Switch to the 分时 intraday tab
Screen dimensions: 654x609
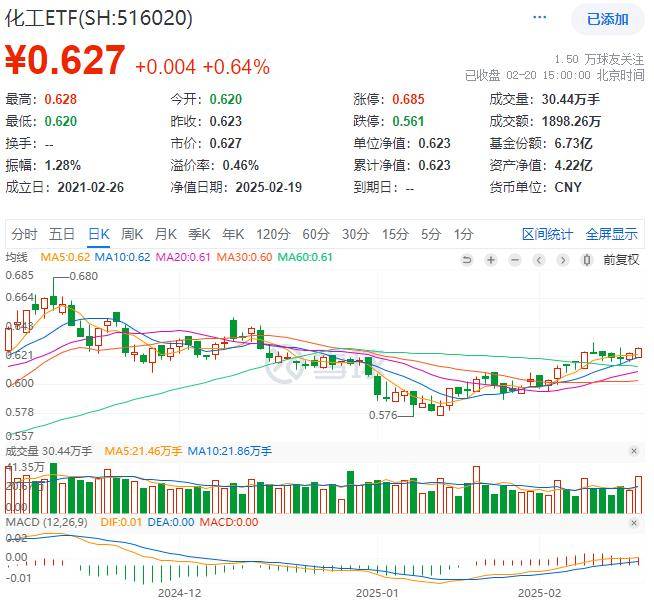click(x=24, y=234)
